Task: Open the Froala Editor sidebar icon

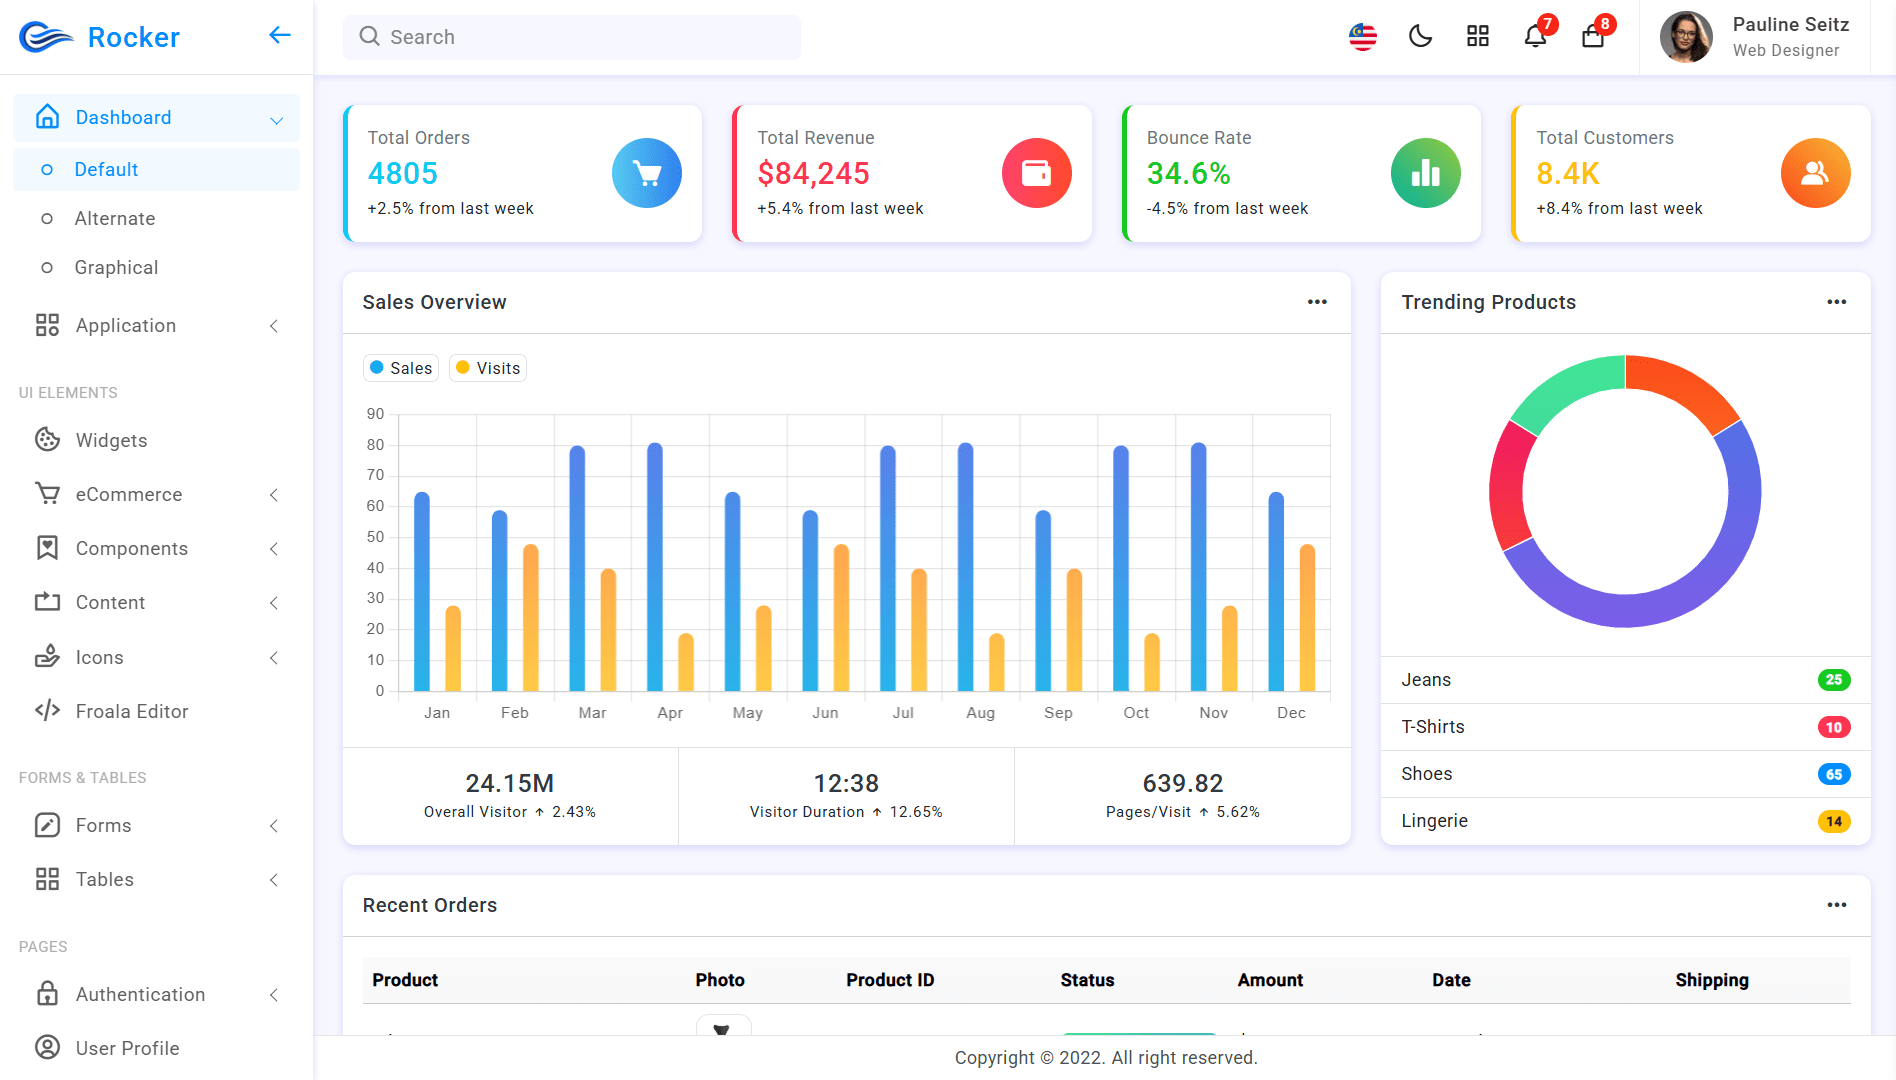Action: click(x=47, y=711)
